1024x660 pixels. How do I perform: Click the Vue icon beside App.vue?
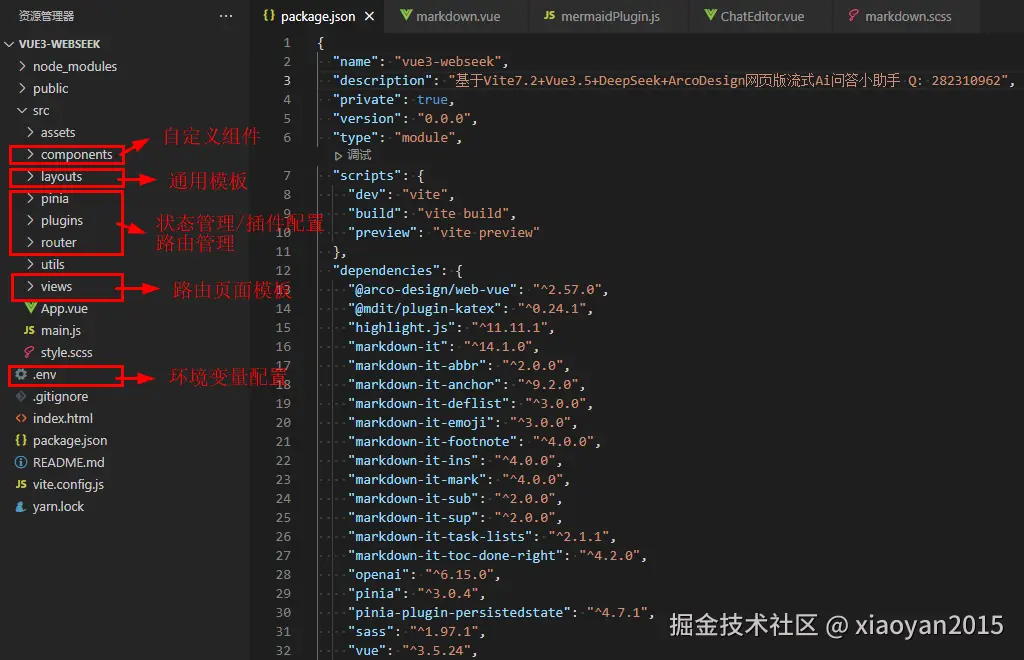pos(30,308)
